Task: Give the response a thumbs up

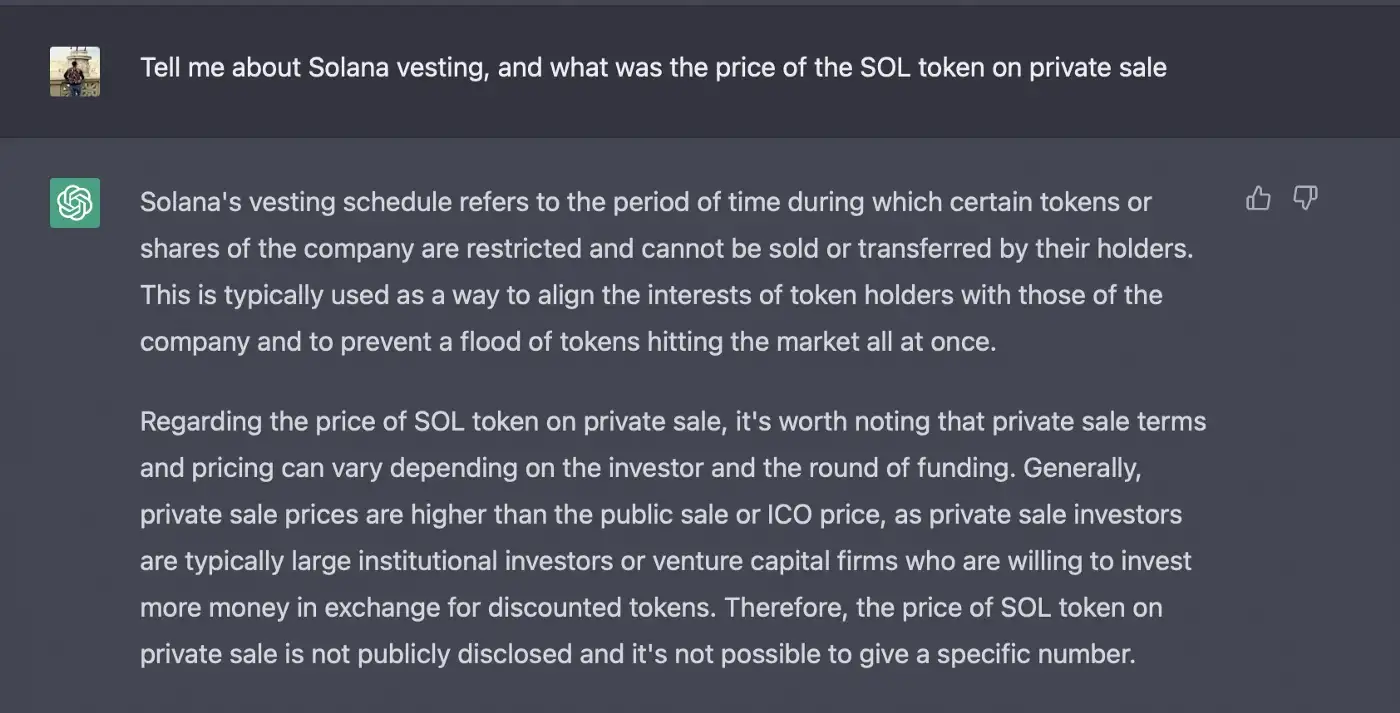Action: [1258, 199]
